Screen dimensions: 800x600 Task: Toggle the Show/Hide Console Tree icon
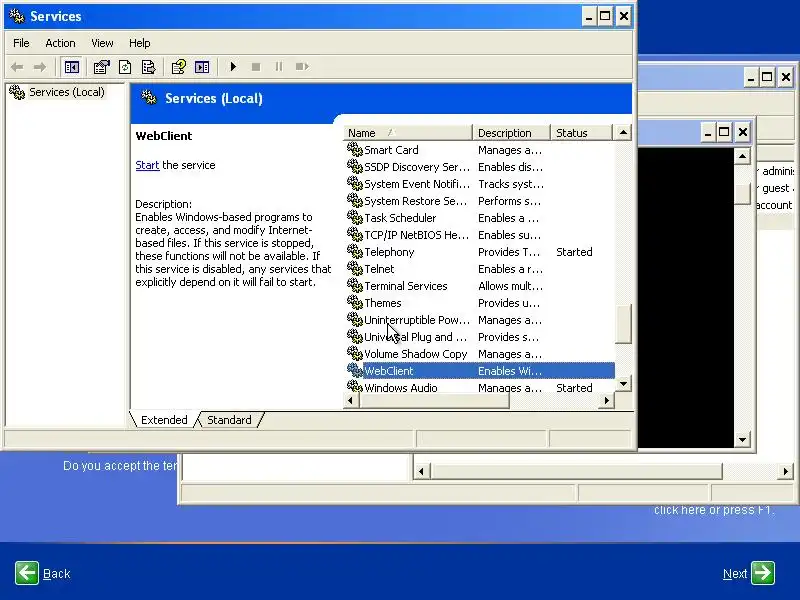point(72,67)
